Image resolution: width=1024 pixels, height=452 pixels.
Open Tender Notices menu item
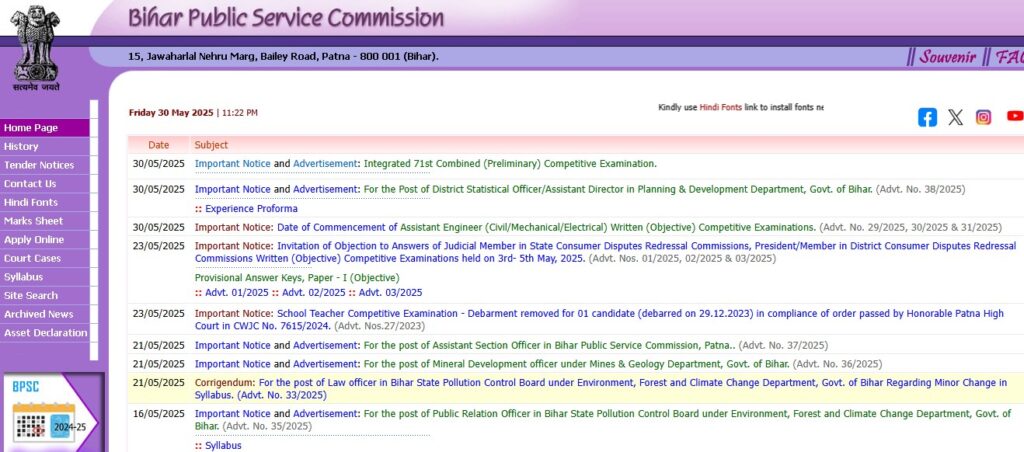44,165
